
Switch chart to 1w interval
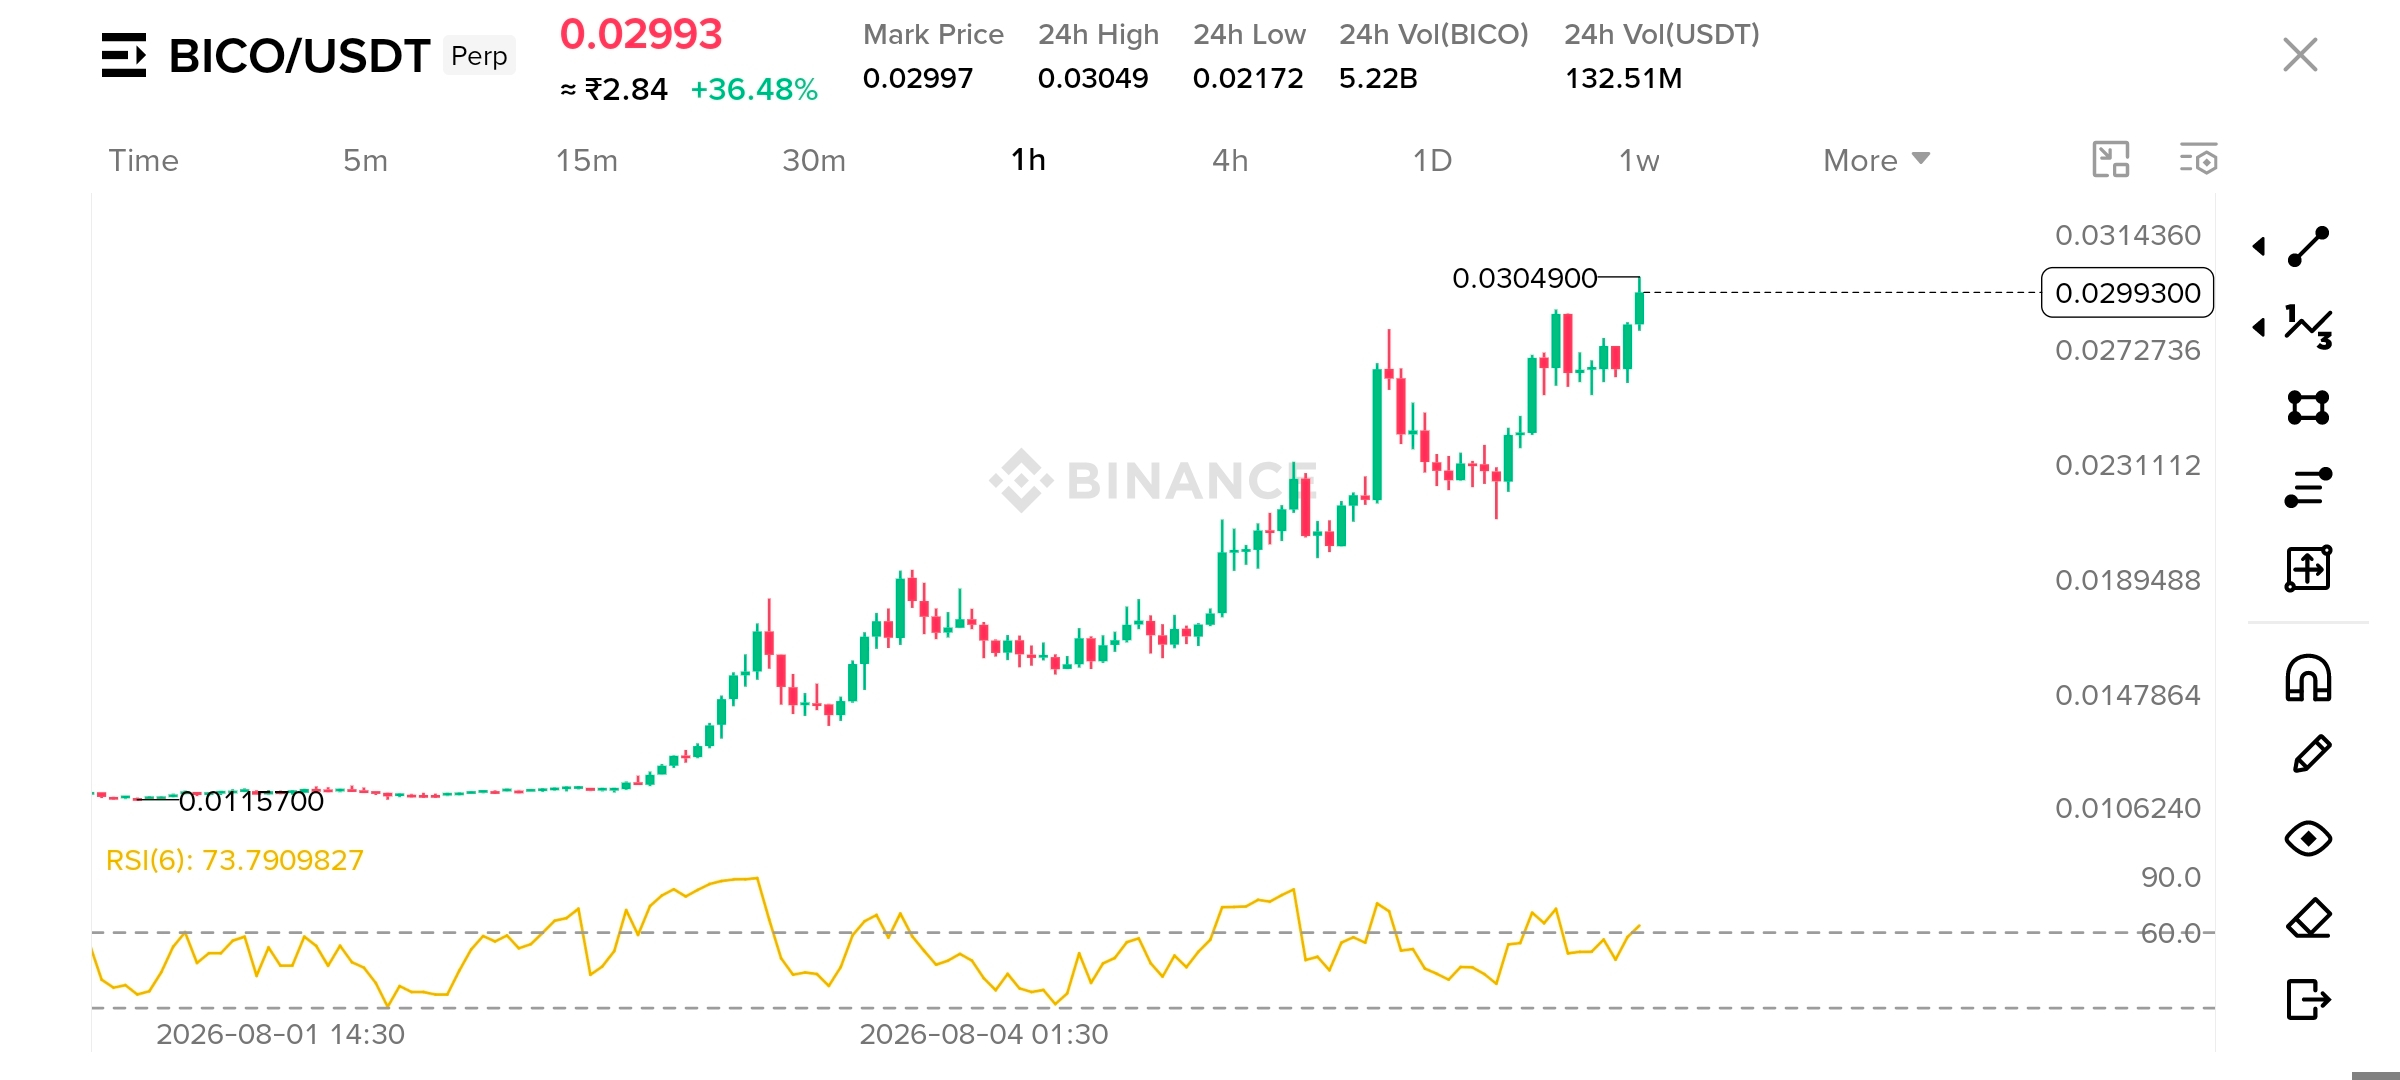pyautogui.click(x=1639, y=160)
